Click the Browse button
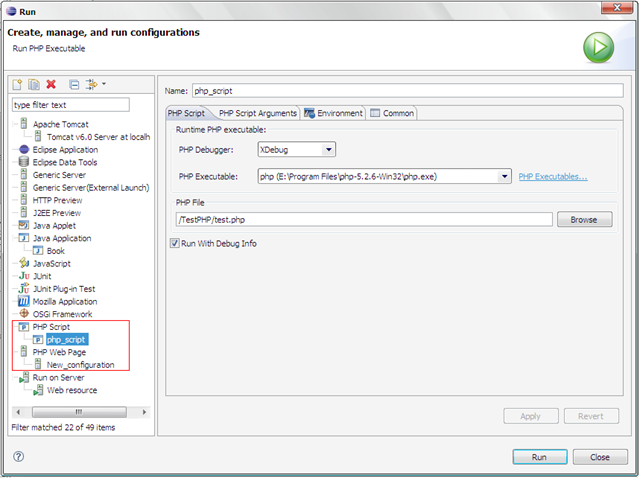640x478 pixels. click(584, 220)
